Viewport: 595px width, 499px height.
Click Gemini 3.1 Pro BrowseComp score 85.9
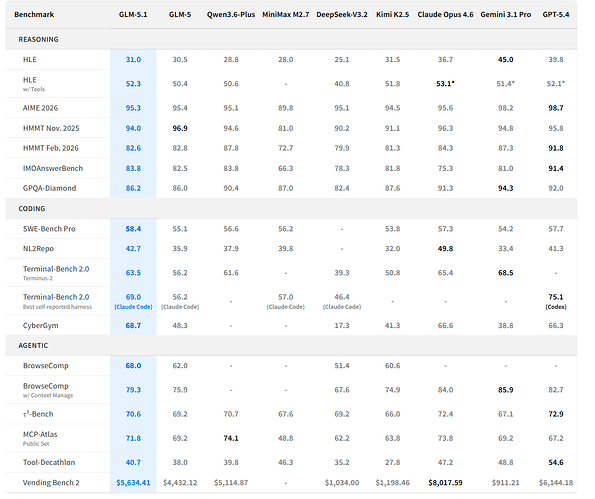[x=505, y=390]
